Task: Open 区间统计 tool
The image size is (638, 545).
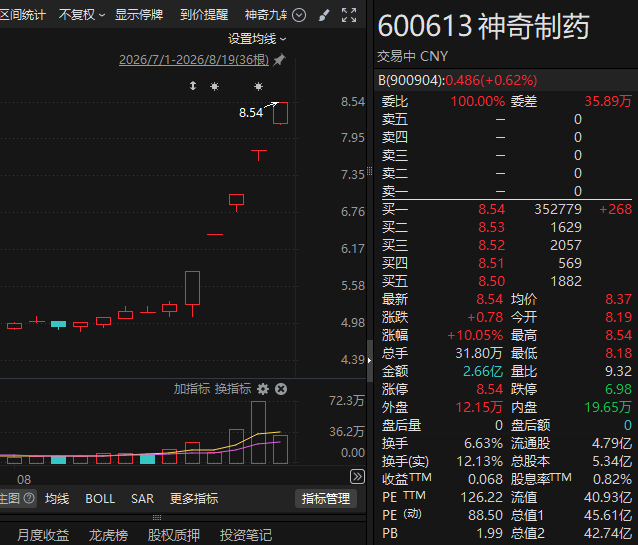Action: pyautogui.click(x=23, y=15)
